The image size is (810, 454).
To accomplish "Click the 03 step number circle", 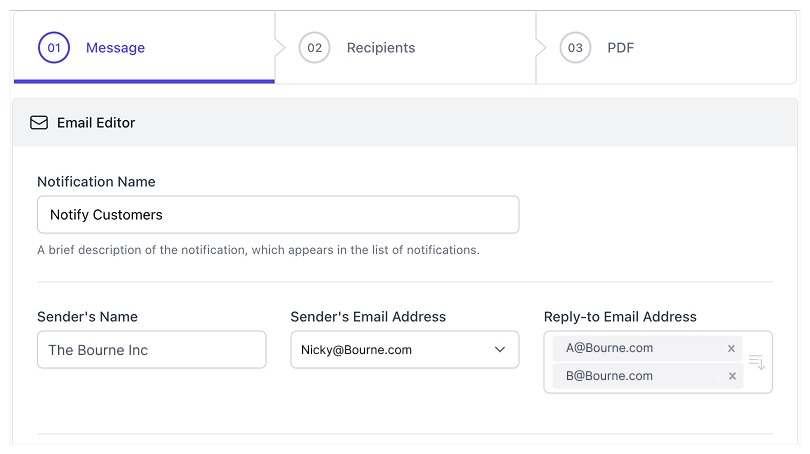I will [x=575, y=48].
